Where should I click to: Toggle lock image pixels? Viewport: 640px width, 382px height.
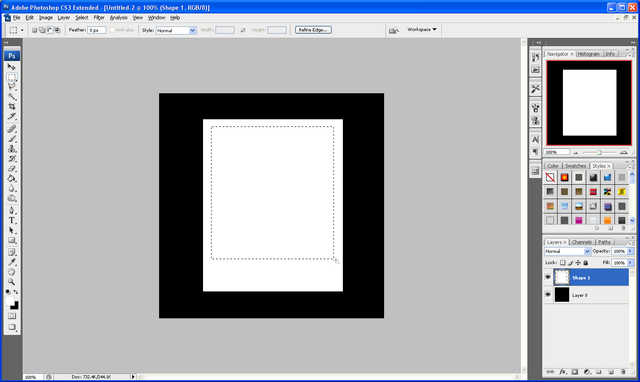(570, 263)
